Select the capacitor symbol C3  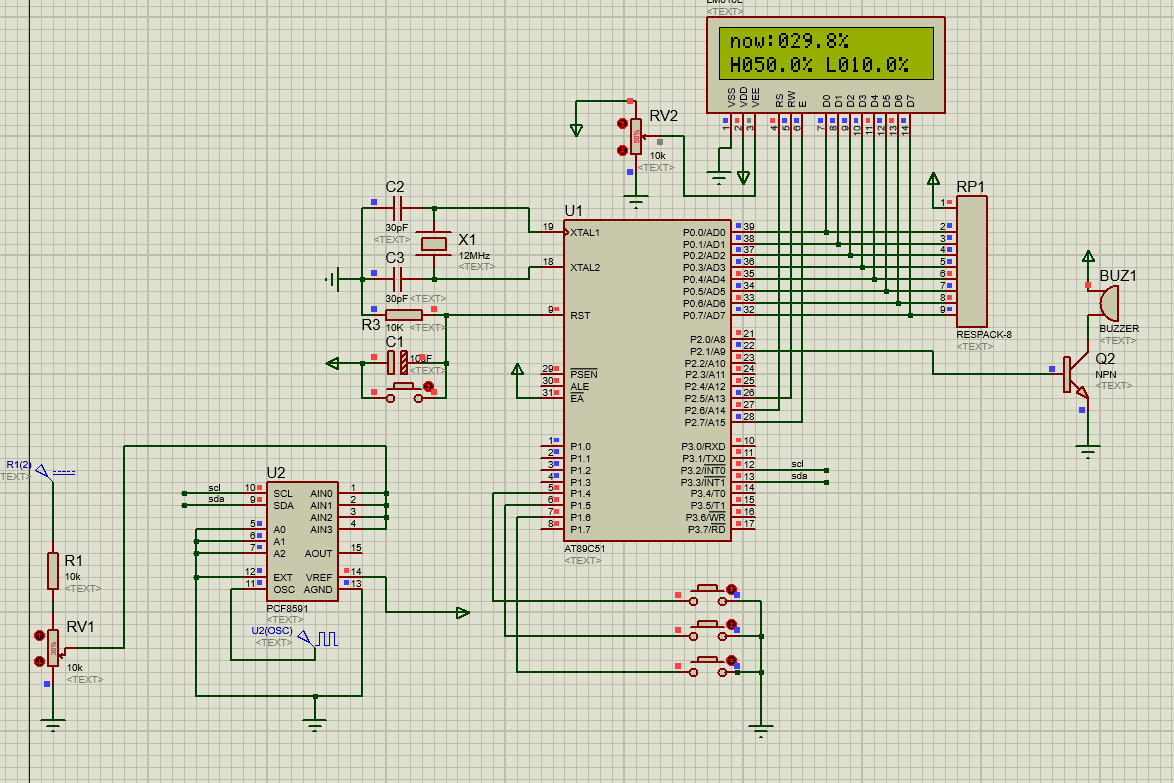click(x=397, y=279)
